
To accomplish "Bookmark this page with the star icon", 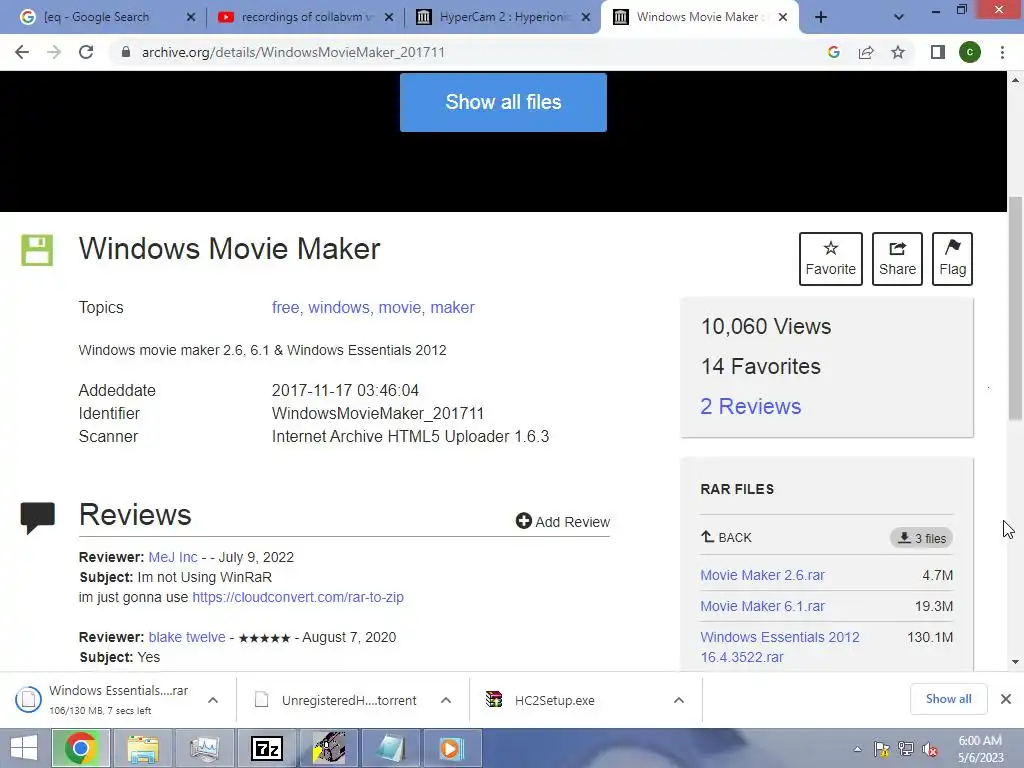I will (898, 52).
